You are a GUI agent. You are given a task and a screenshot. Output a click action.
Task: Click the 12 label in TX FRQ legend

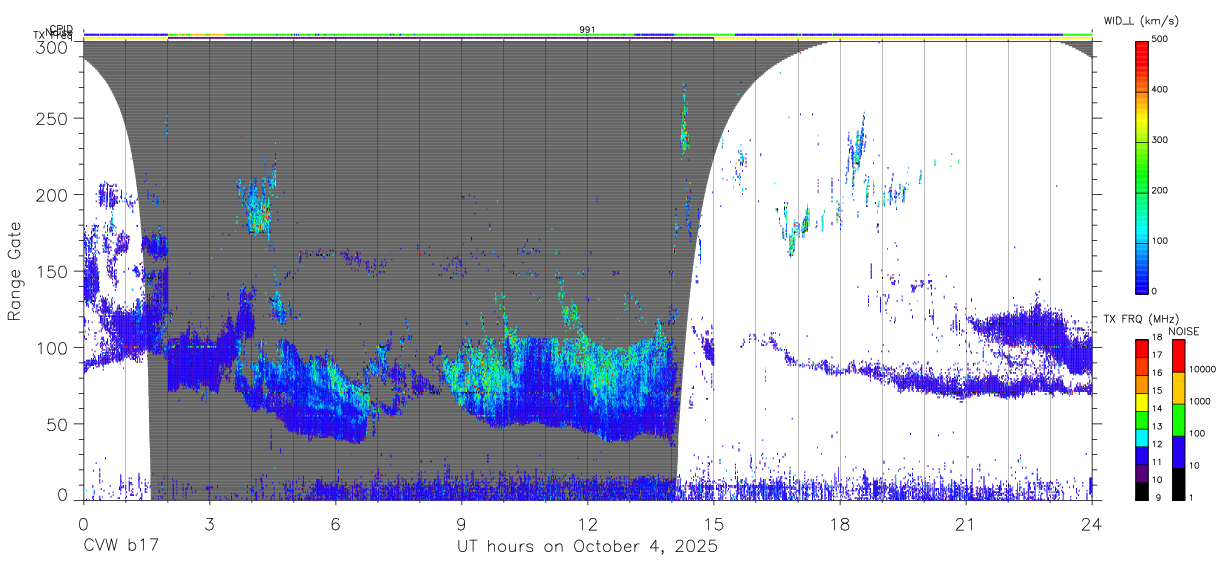(1156, 444)
